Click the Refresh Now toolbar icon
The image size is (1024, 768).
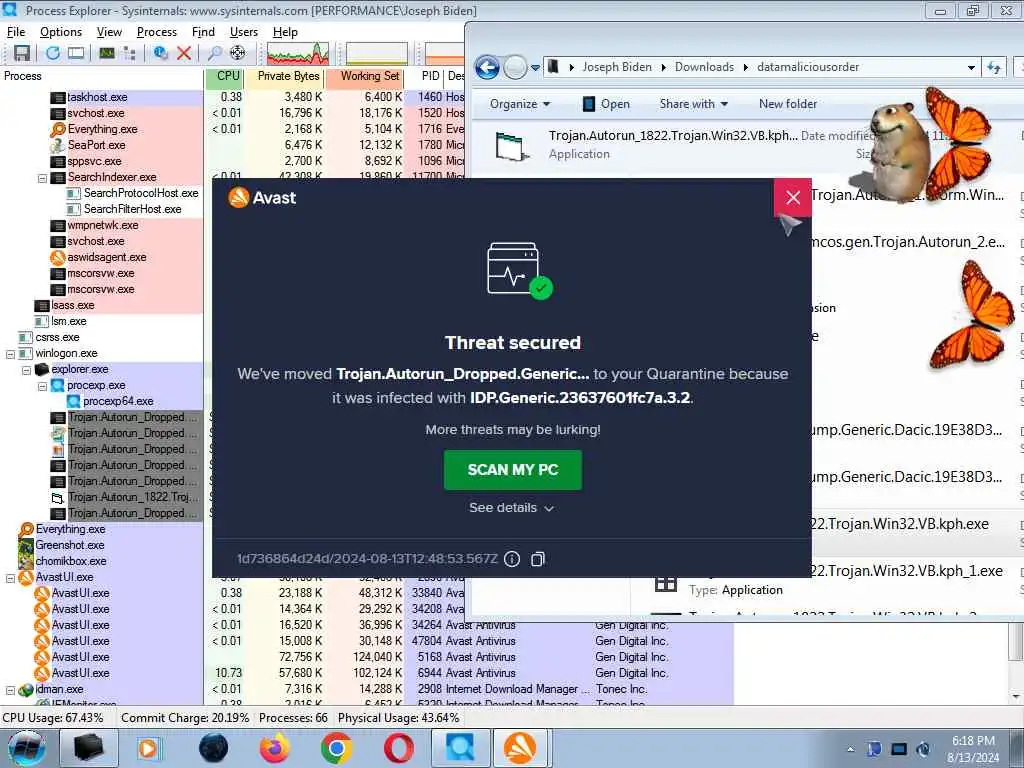[53, 53]
